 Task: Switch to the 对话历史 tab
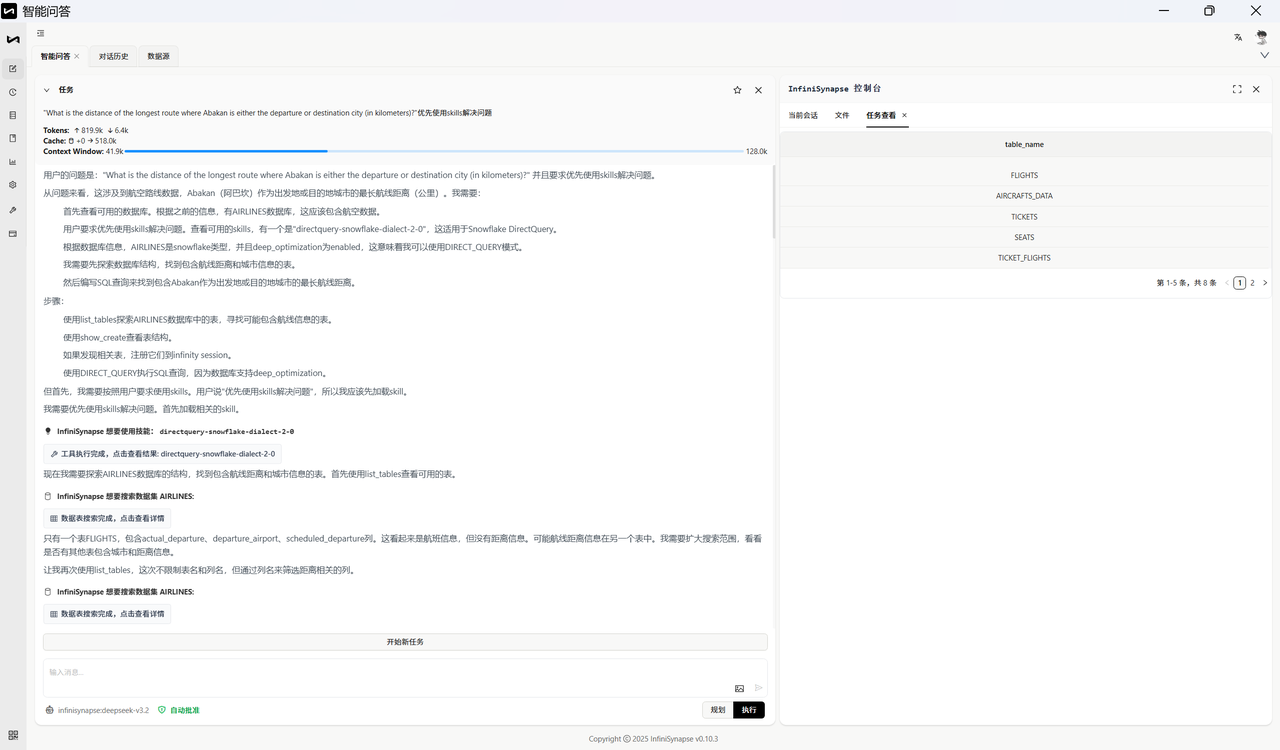click(114, 56)
